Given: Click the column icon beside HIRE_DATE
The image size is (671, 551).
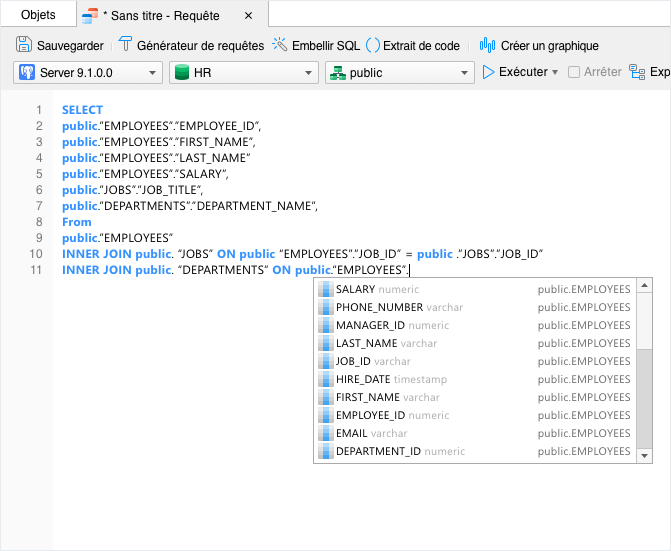Looking at the screenshot, I should click(326, 379).
